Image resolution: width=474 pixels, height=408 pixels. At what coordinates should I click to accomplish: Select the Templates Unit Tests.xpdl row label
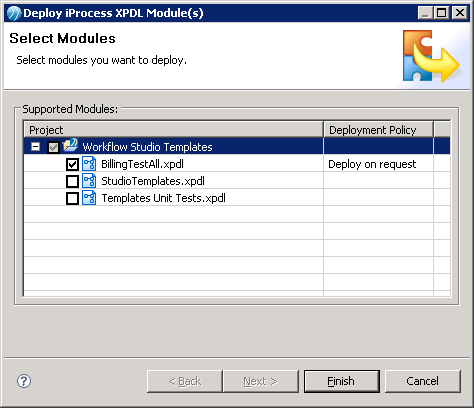click(x=163, y=198)
